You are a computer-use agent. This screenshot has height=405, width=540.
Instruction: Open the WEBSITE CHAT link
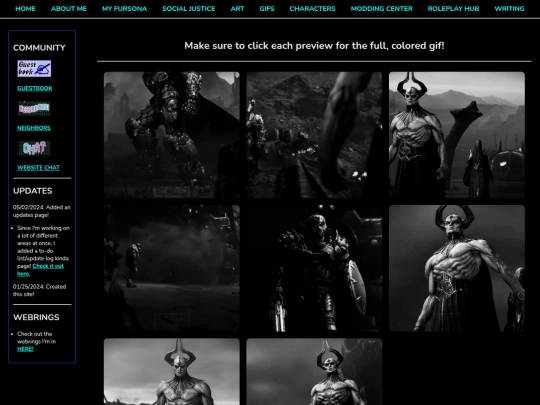pyautogui.click(x=38, y=168)
